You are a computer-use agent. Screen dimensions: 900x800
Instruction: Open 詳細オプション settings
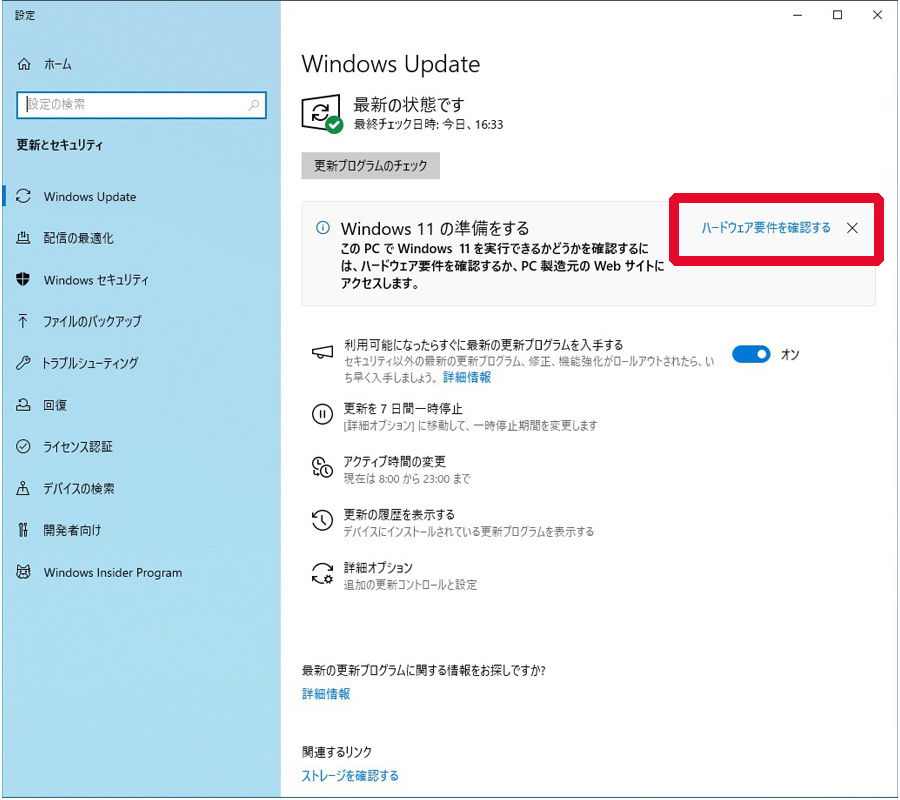(x=378, y=568)
